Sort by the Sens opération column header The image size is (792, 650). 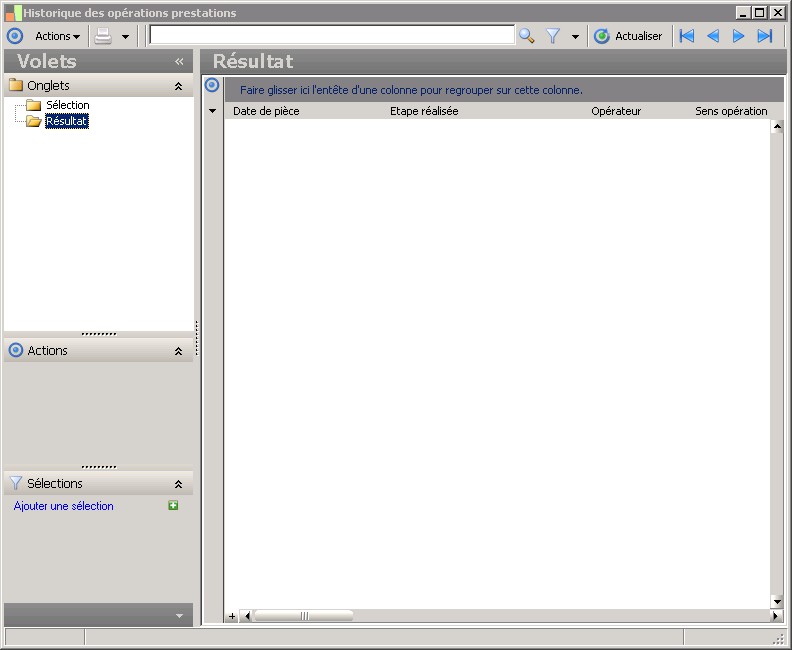point(731,111)
